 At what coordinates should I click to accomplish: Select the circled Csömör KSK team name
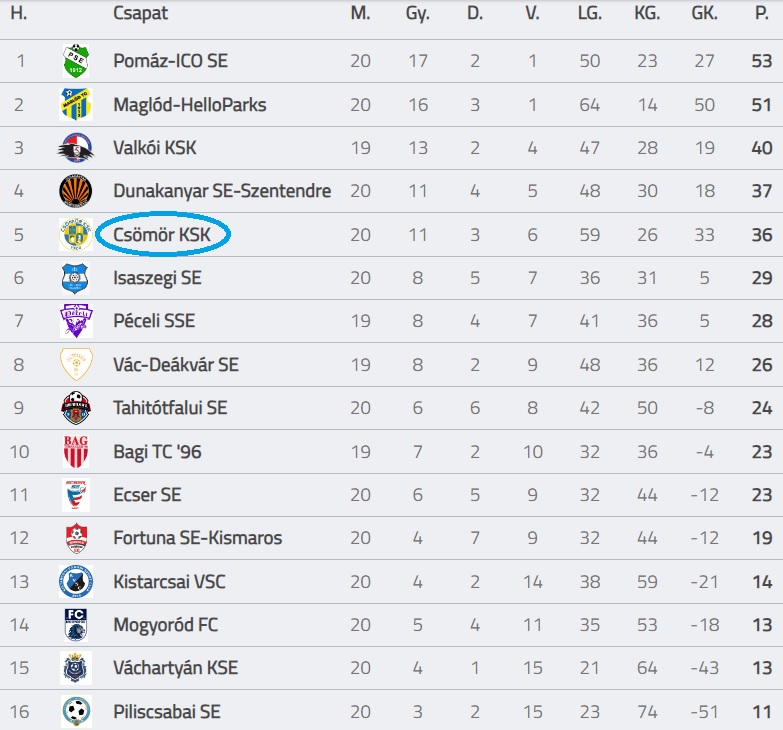162,235
